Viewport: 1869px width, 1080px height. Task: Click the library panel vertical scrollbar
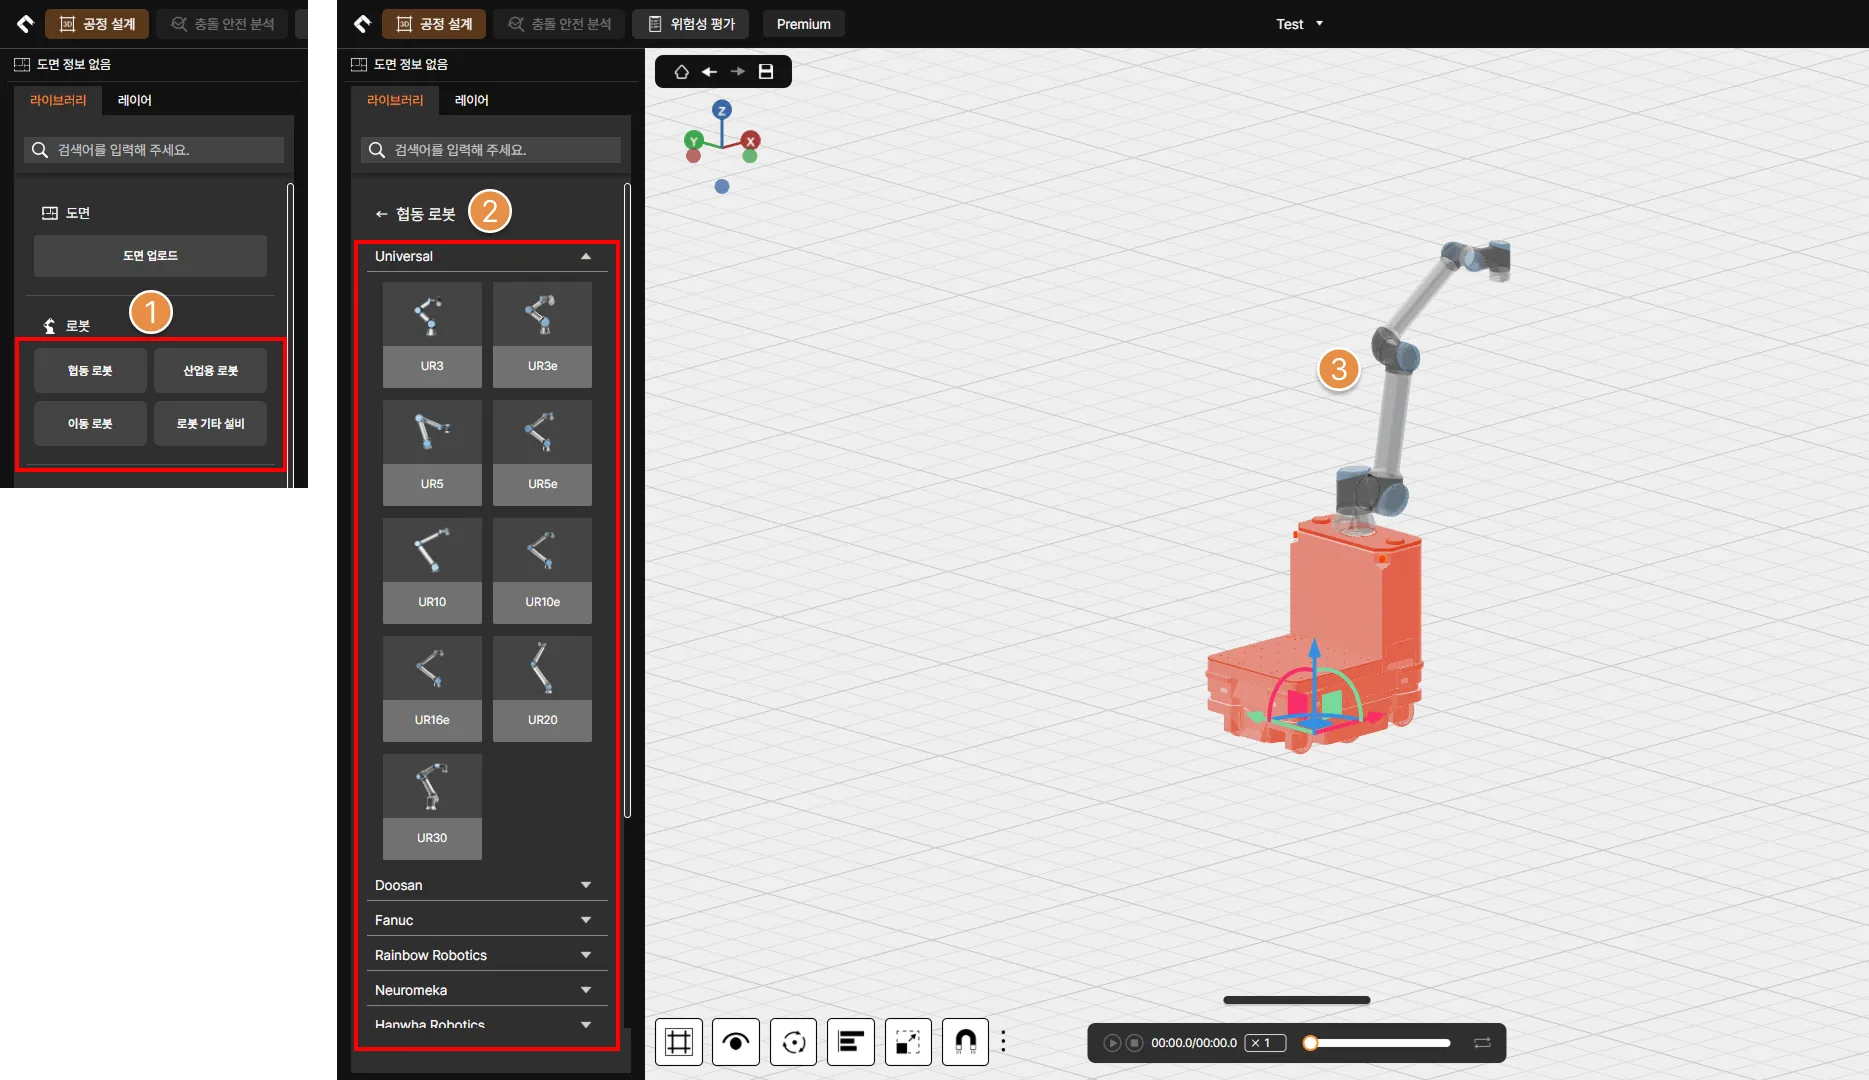point(627,500)
